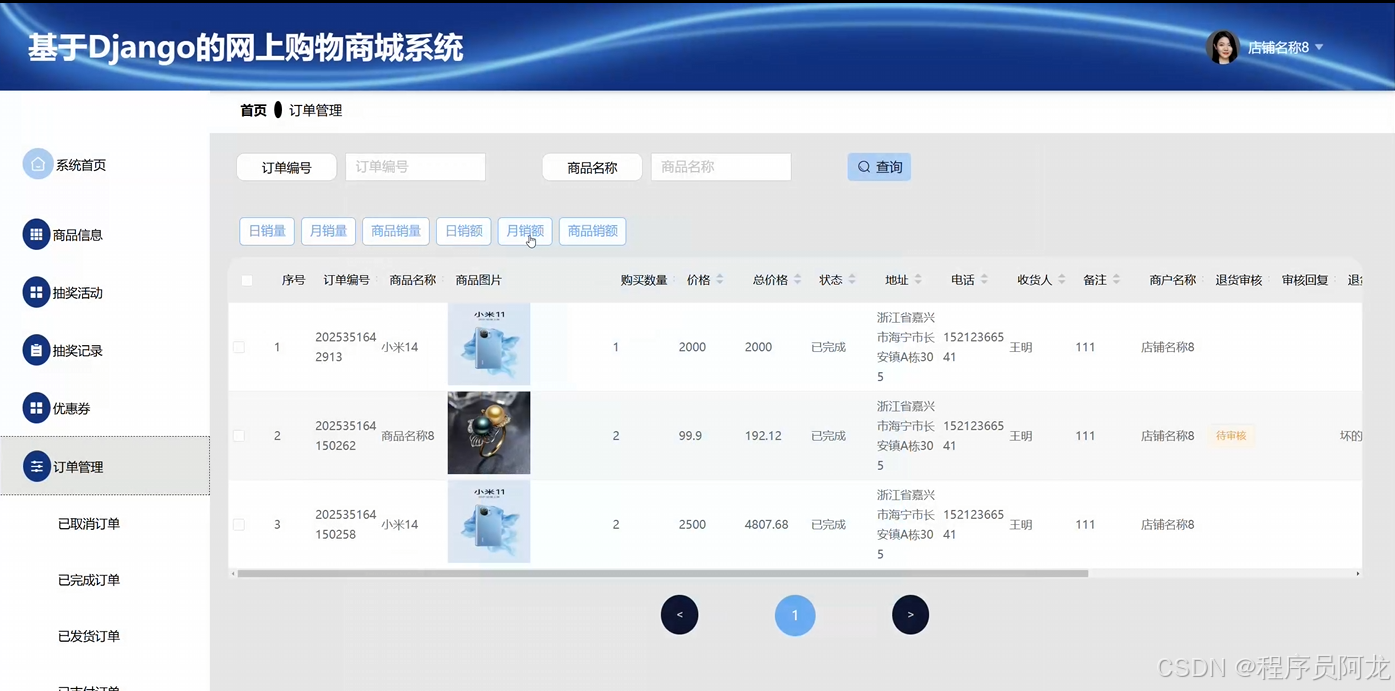Go to next page arrow button
Screen dimensions: 1395x691
coord(910,615)
